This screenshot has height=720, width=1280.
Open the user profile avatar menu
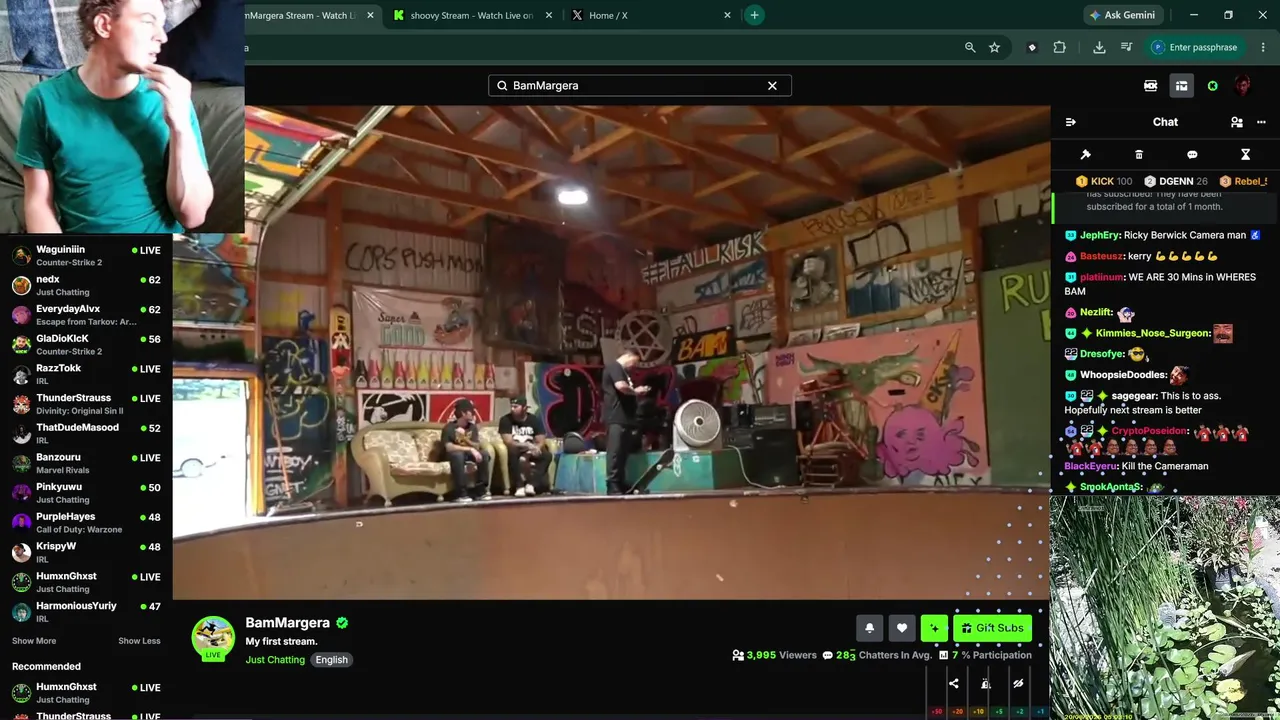point(1242,86)
